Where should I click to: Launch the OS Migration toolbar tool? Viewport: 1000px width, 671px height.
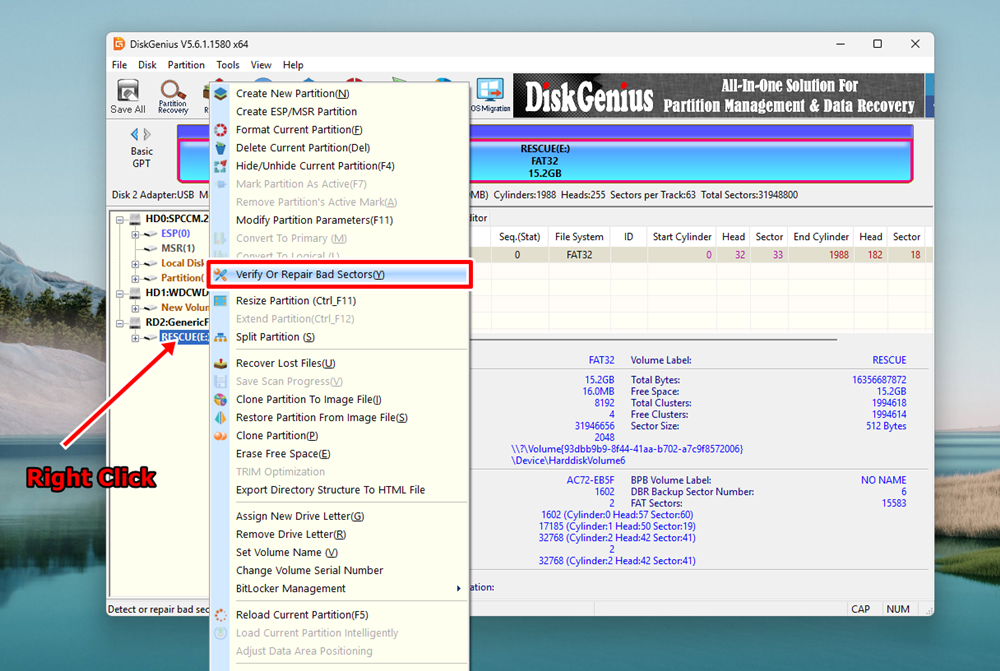[x=490, y=96]
